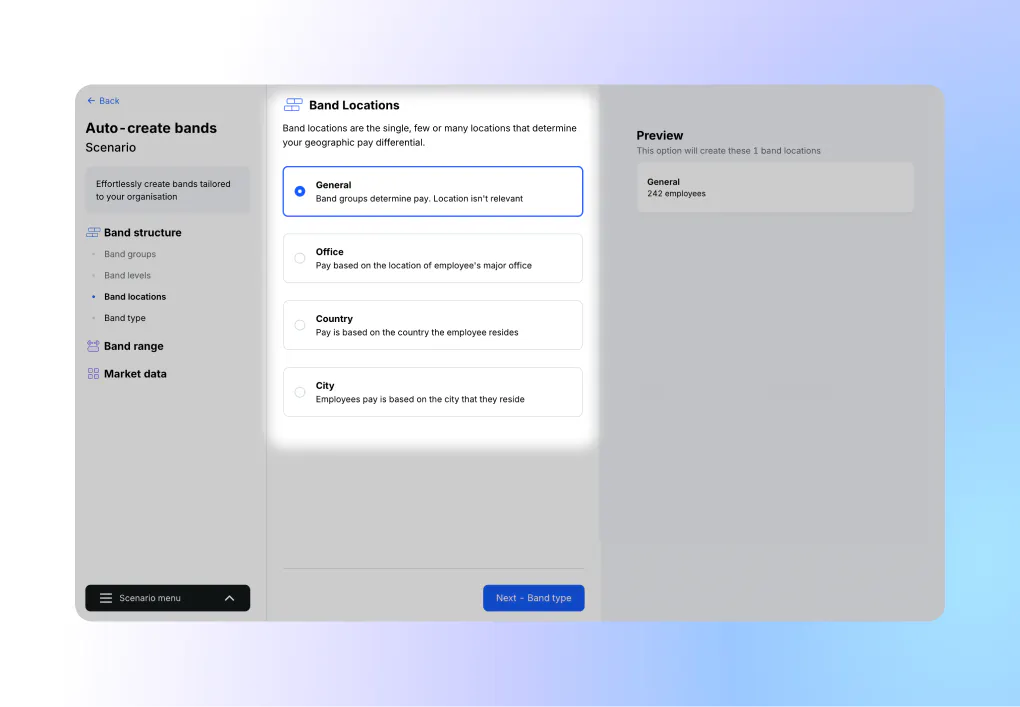Select the City option card
Viewport: 1020px width, 707px height.
pyautogui.click(x=432, y=391)
